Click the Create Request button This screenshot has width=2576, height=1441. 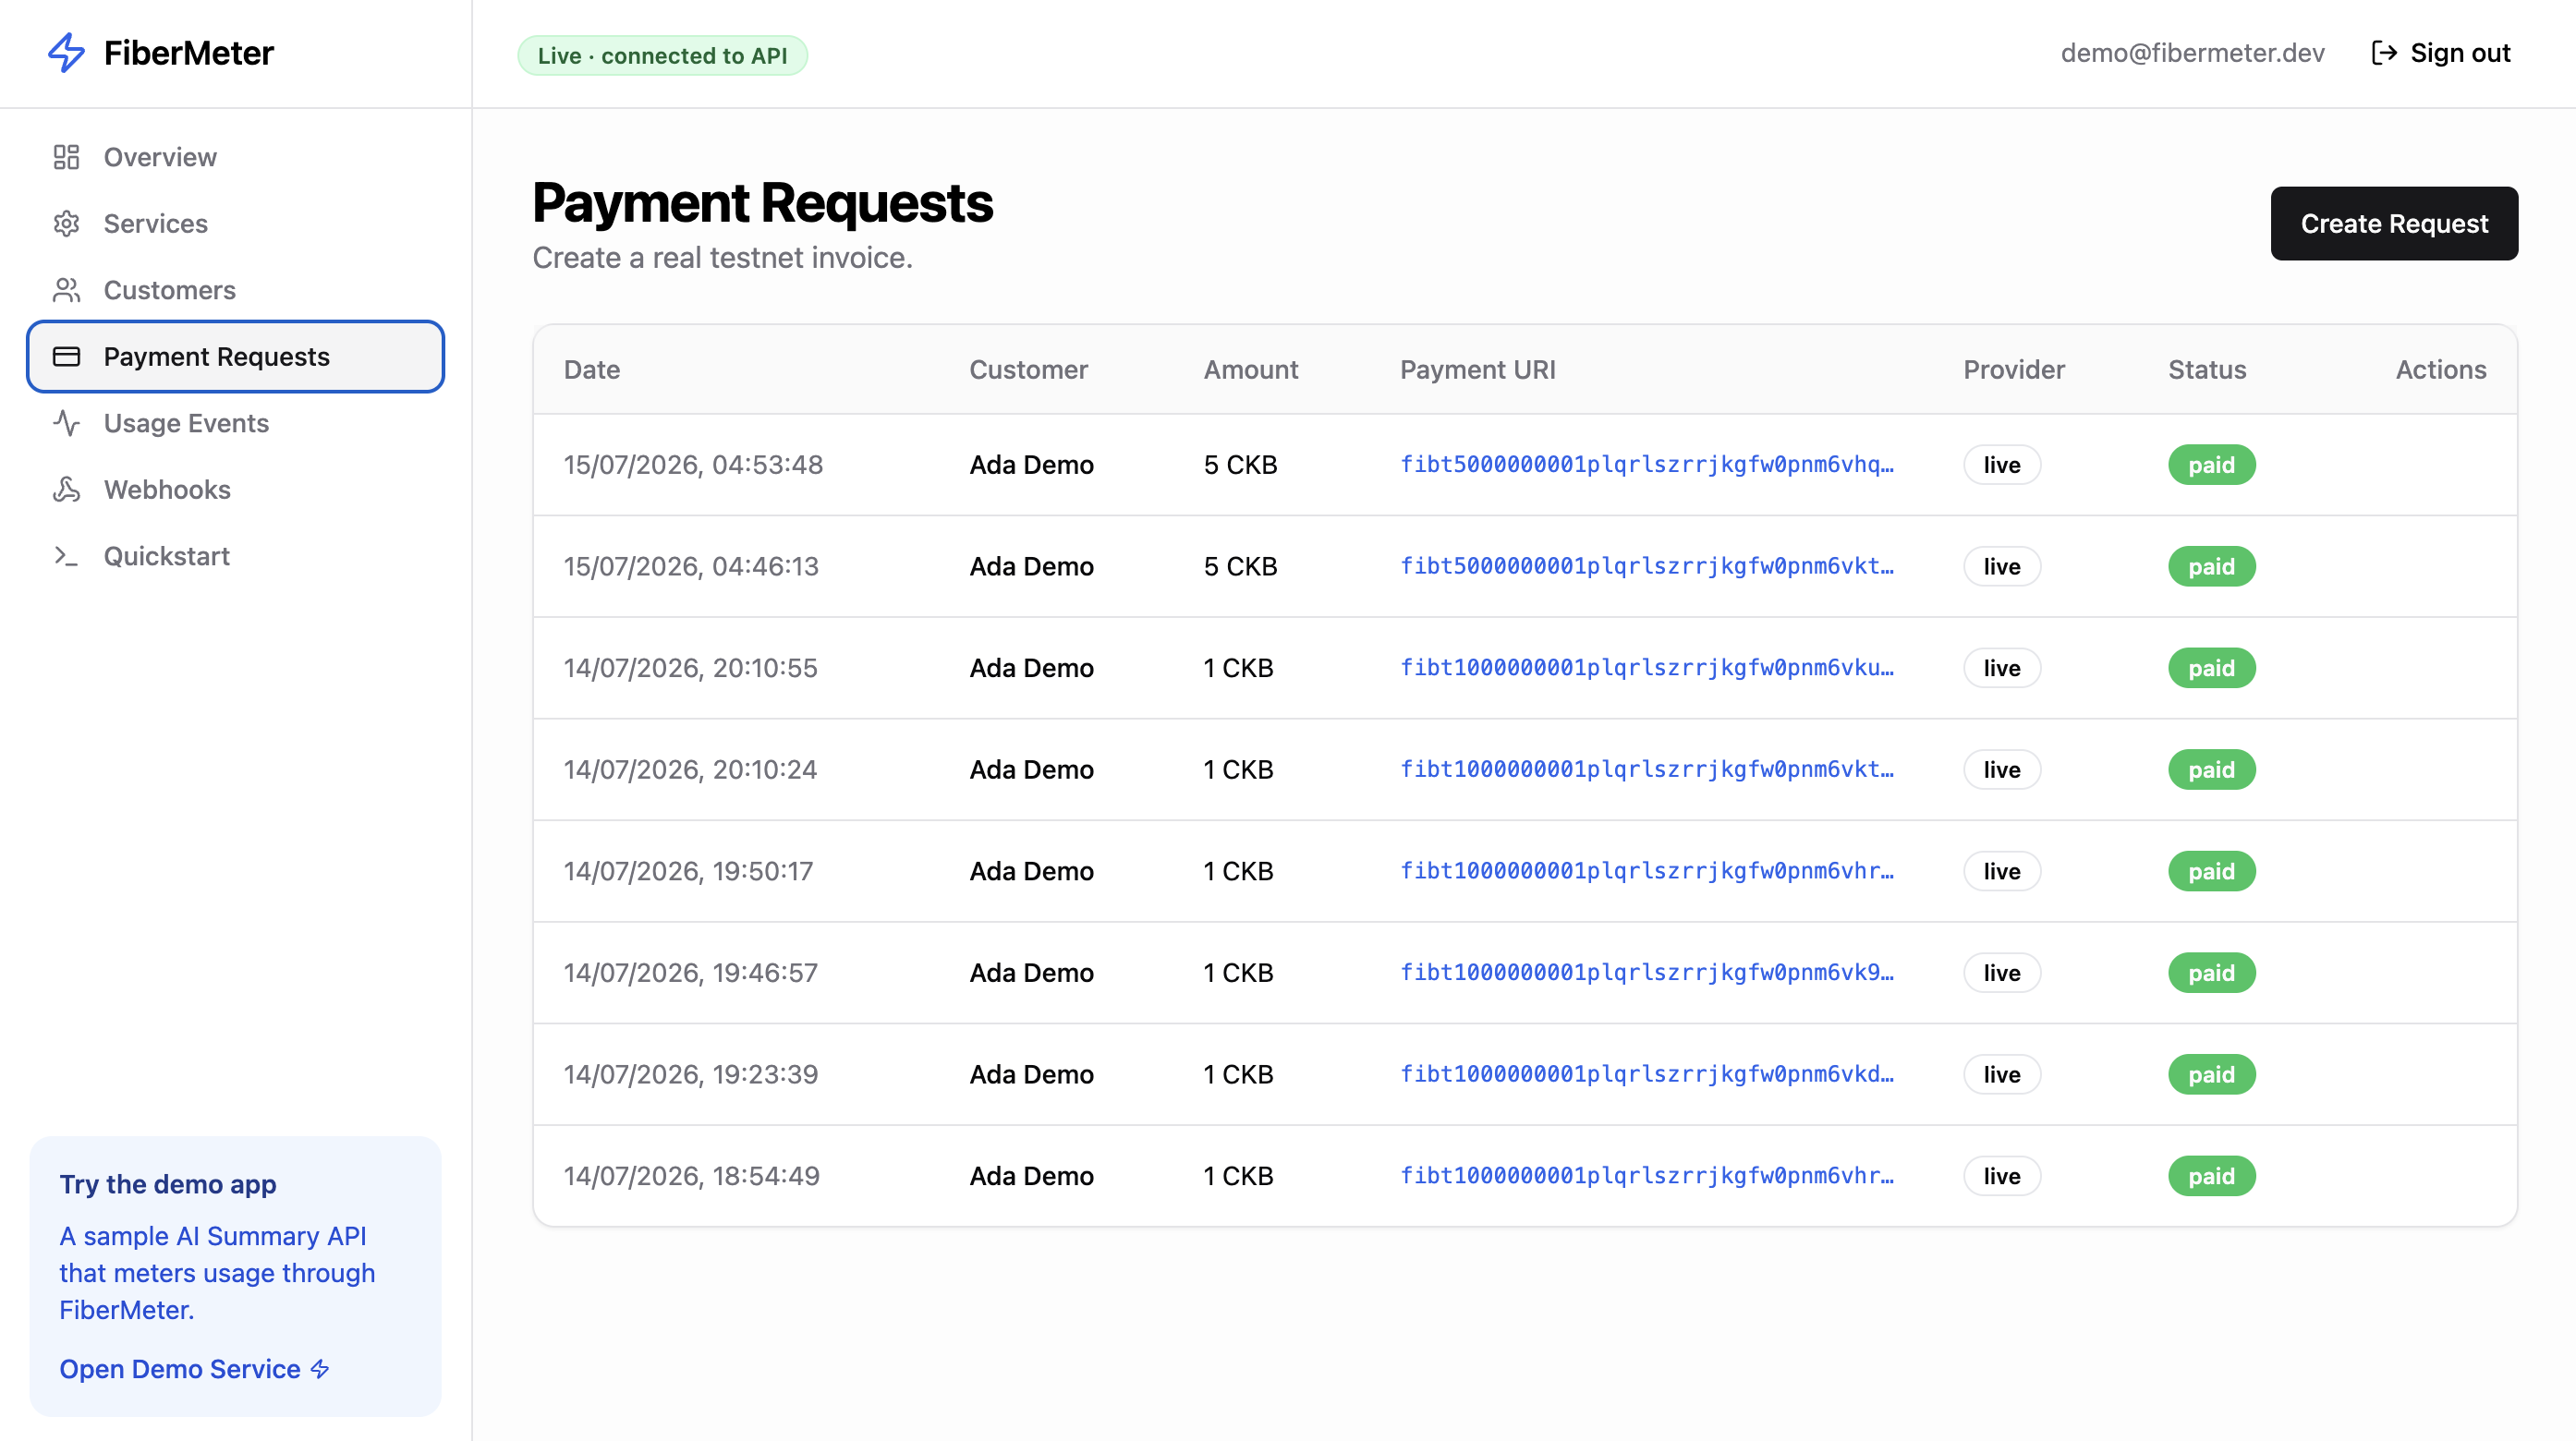point(2394,223)
